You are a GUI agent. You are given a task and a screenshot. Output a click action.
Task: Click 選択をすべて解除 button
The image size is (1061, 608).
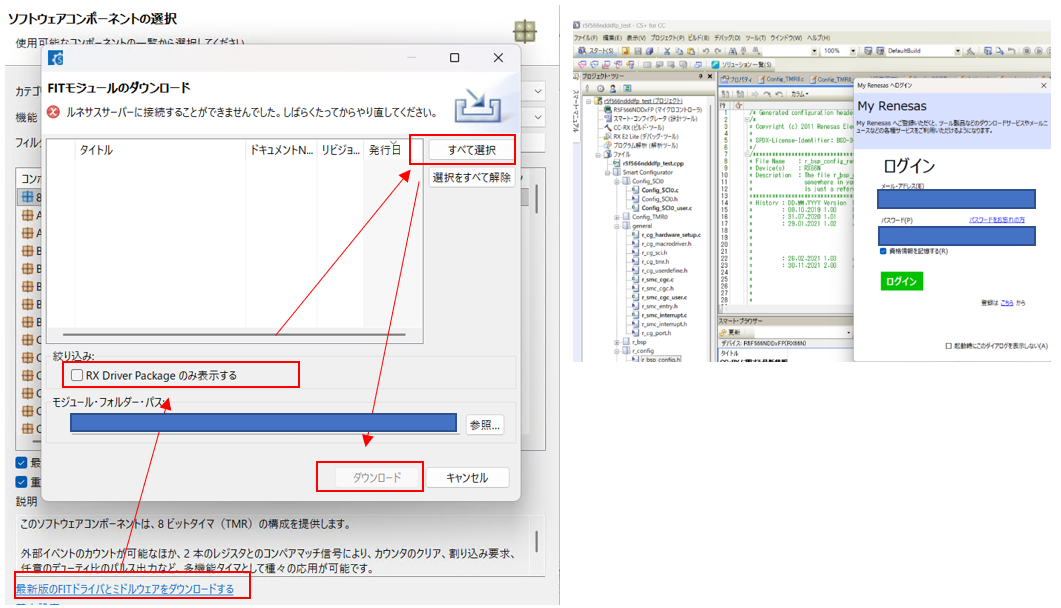tap(472, 177)
